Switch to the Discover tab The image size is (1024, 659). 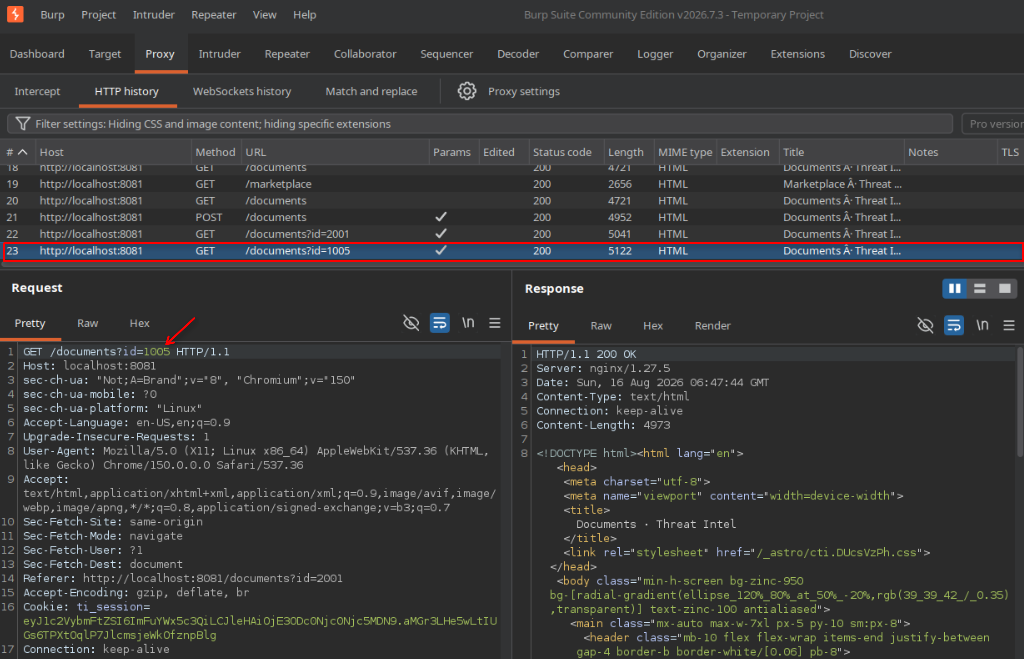click(x=870, y=54)
